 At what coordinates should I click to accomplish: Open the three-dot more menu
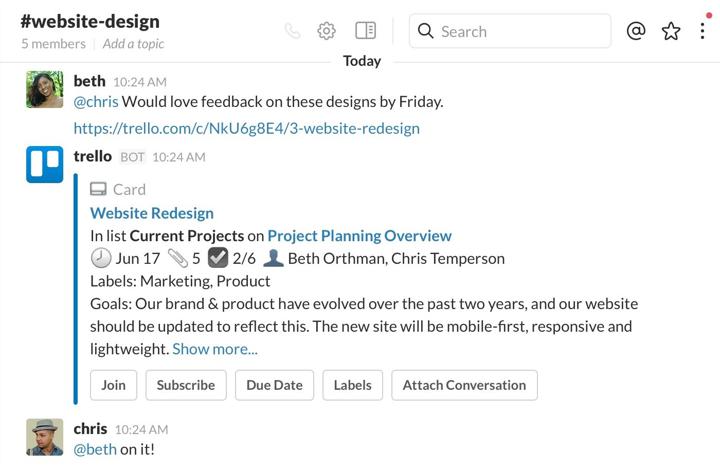pos(702,31)
